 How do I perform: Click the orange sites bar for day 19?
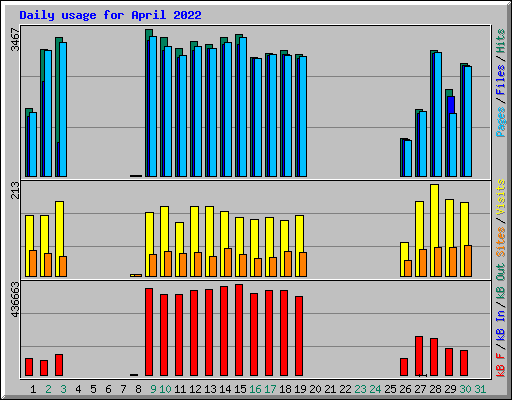point(303,264)
